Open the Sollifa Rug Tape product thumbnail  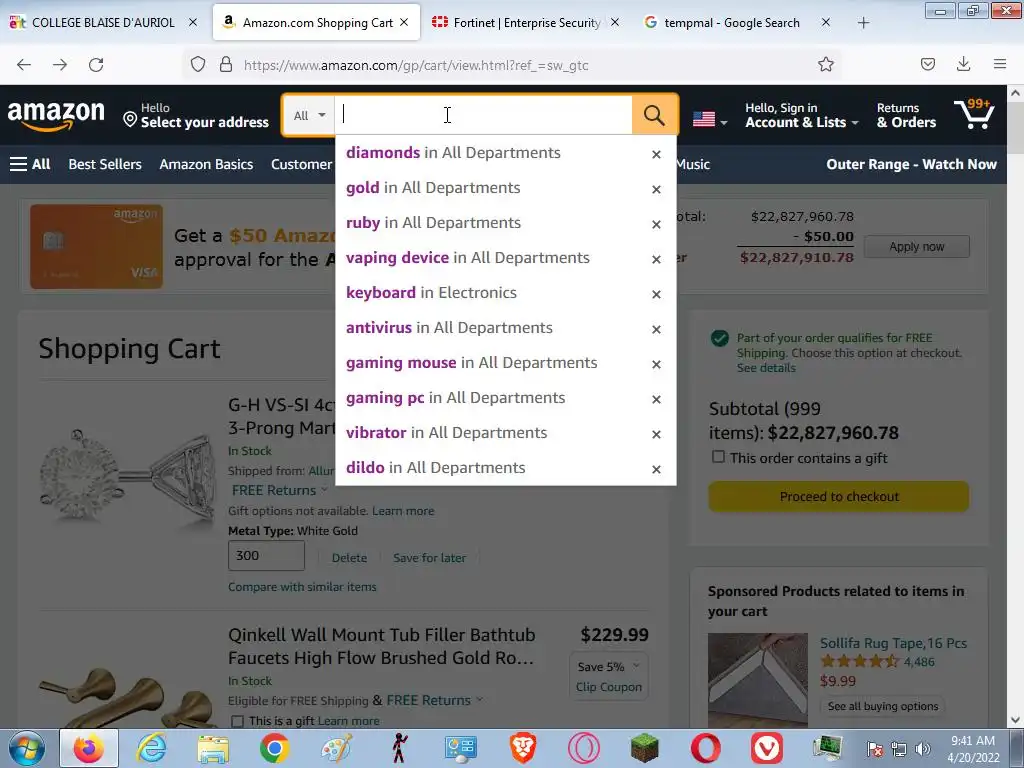point(758,679)
